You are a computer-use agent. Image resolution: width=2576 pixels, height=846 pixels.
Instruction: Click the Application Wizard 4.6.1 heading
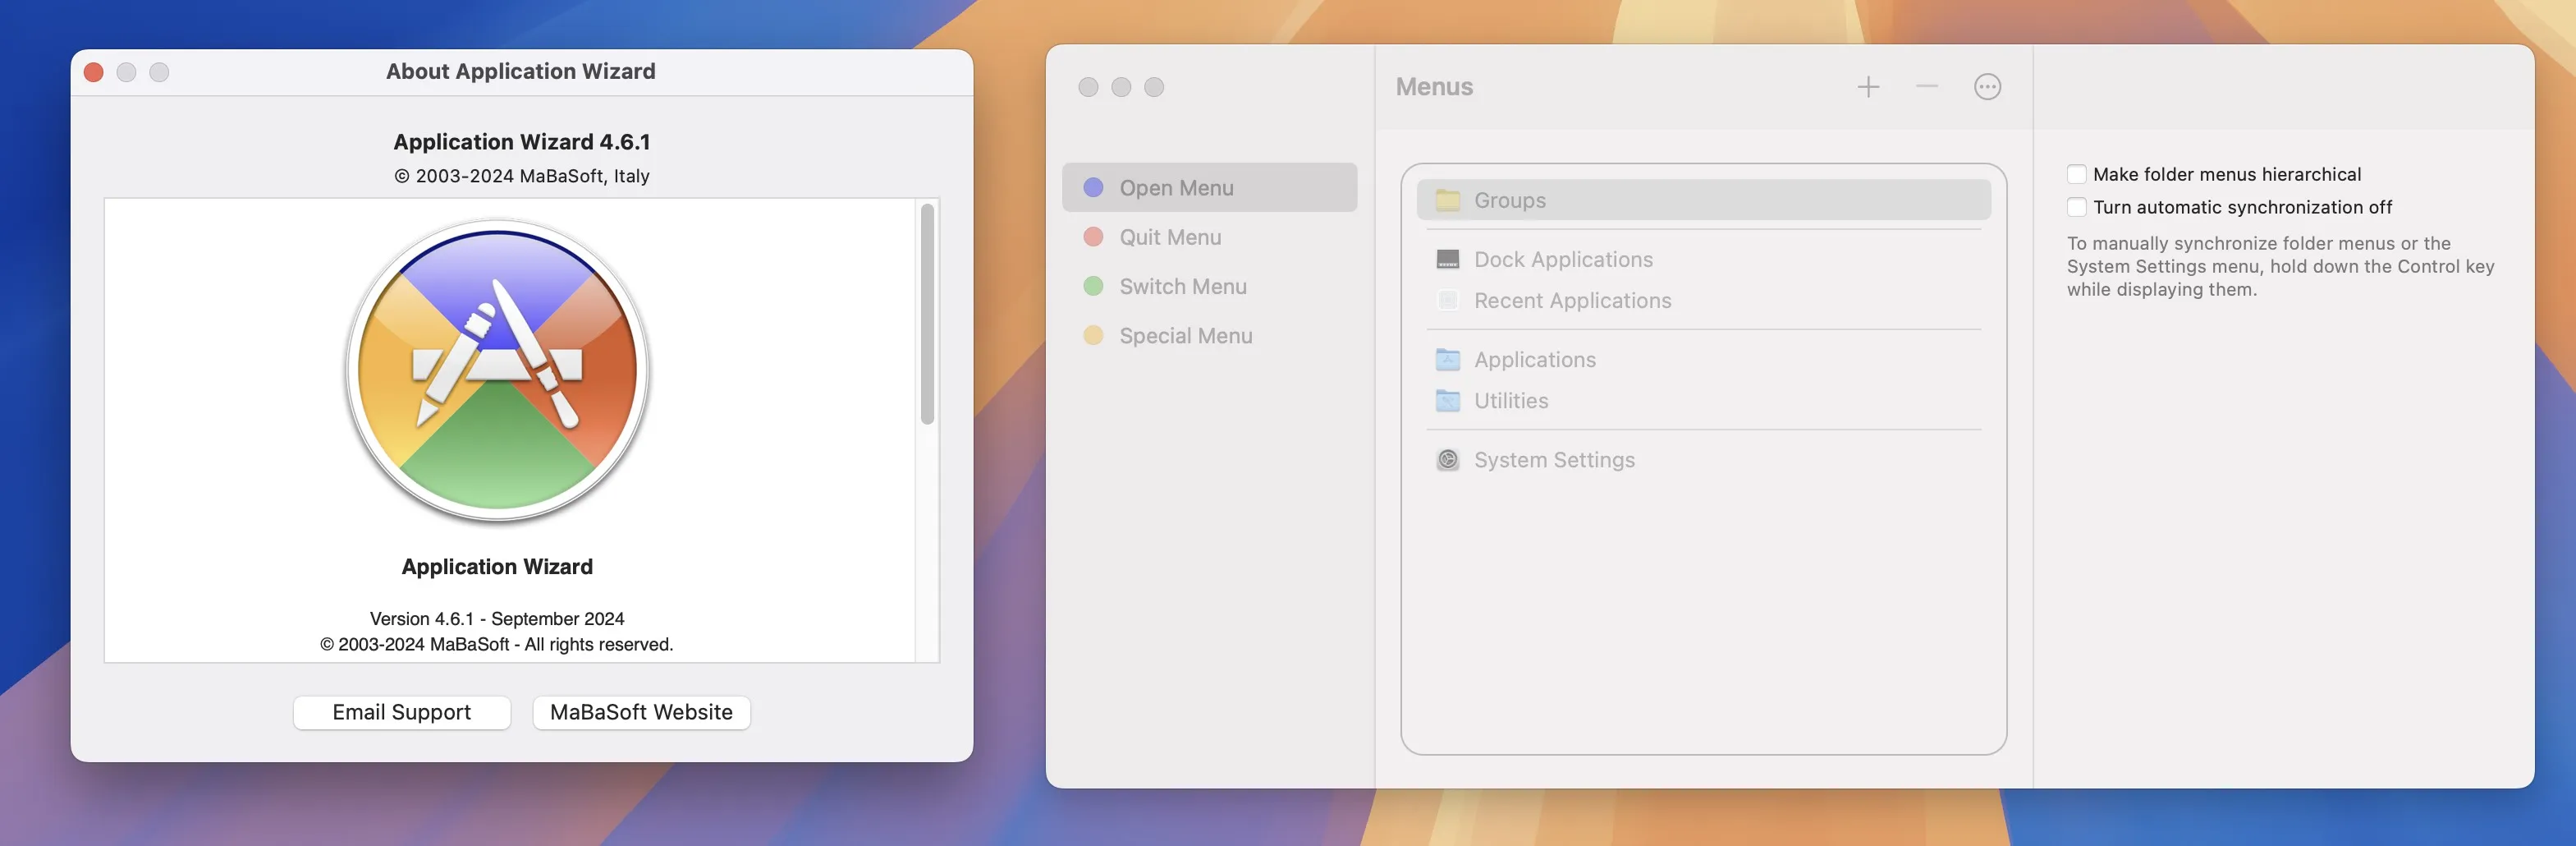point(521,142)
